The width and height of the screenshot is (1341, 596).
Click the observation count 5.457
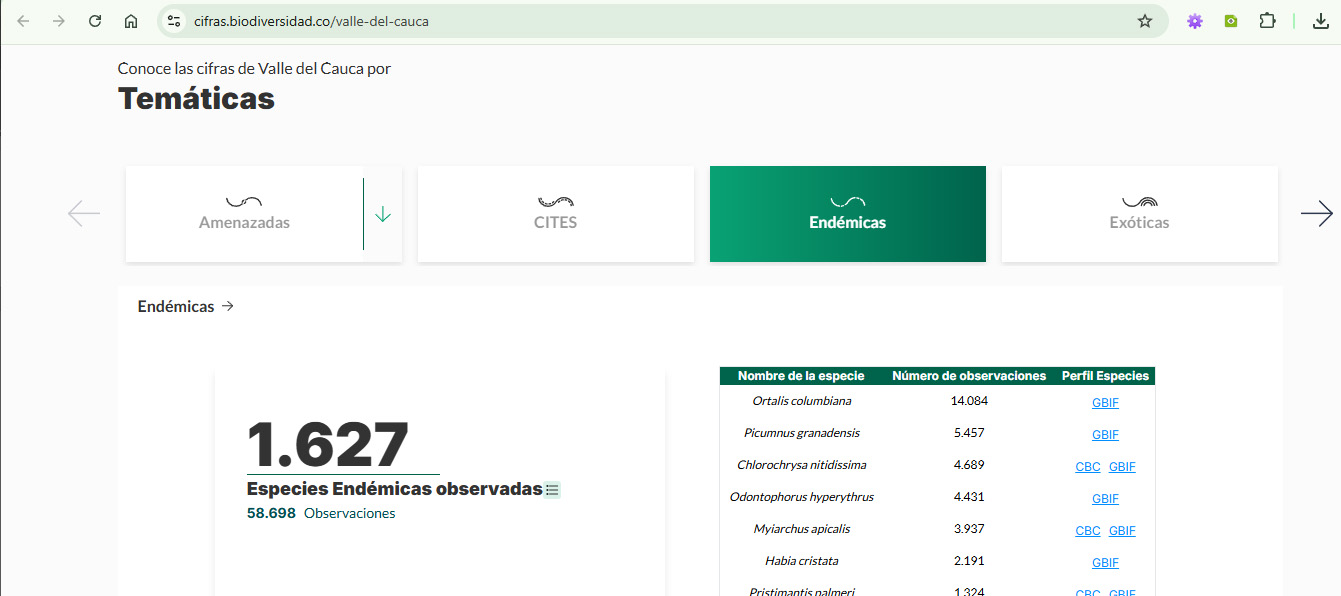coord(969,433)
